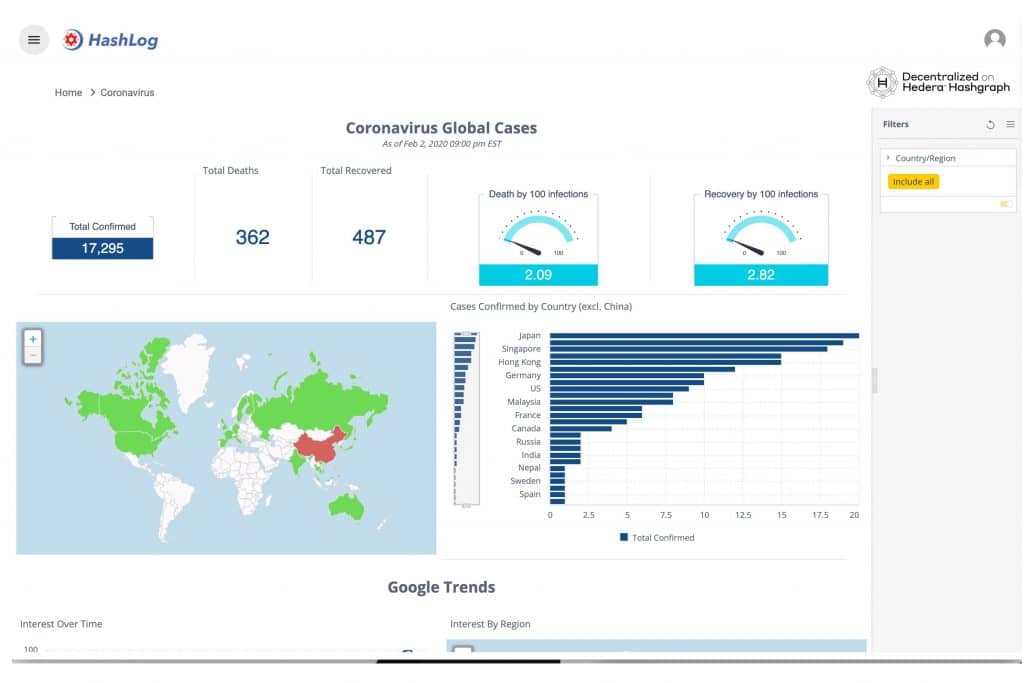
Task: Open the user profile avatar
Action: pyautogui.click(x=994, y=39)
